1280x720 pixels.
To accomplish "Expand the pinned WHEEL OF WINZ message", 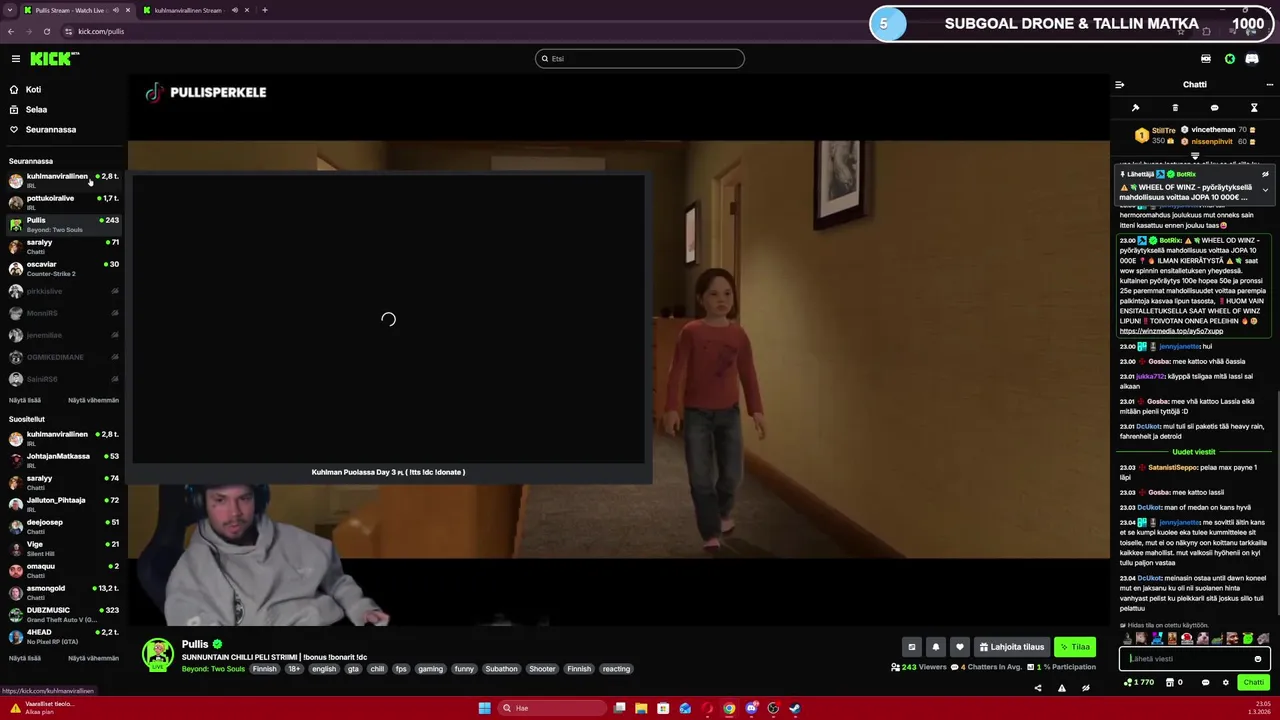I will pos(1265,190).
